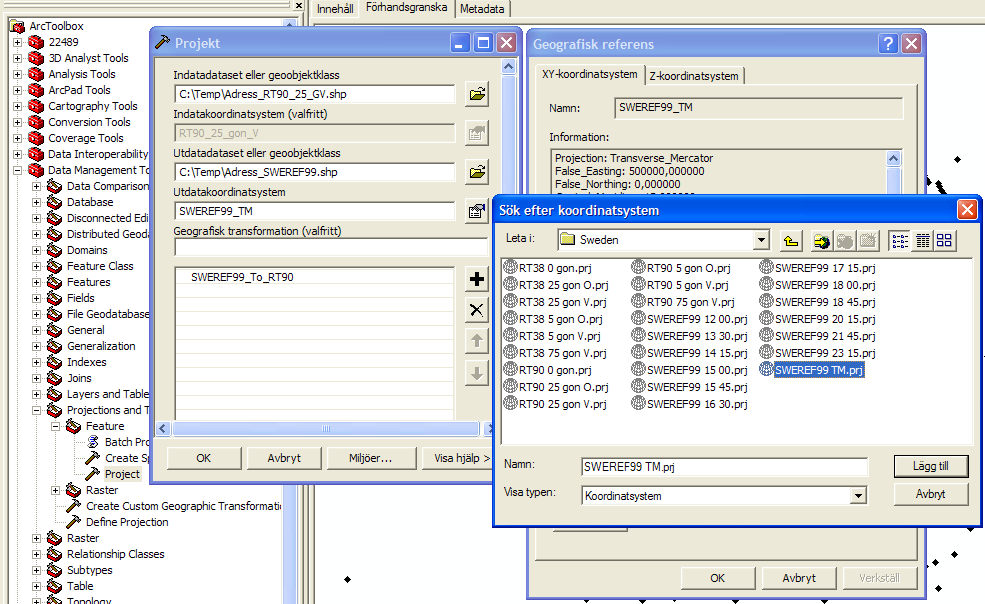Viewport: 985px width, 604px height.
Task: Expand the Cartography Tools toolbox
Action: [x=17, y=106]
